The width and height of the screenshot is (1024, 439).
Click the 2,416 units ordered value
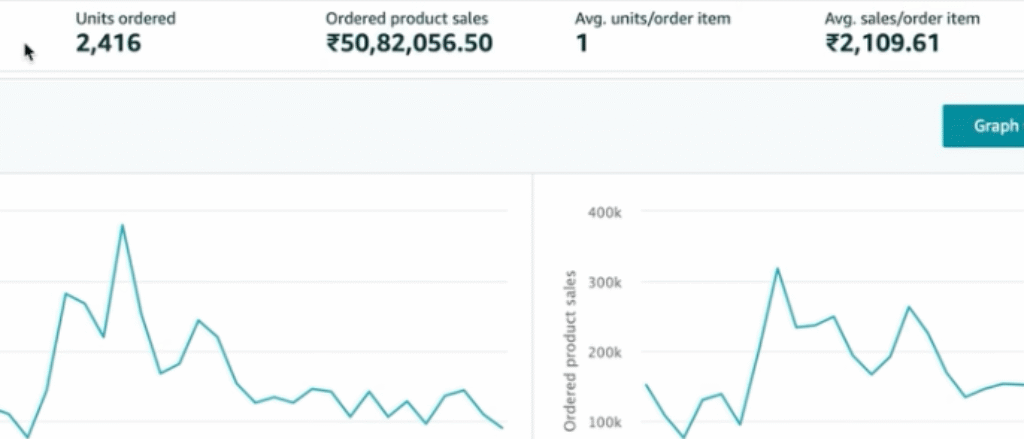(x=109, y=44)
